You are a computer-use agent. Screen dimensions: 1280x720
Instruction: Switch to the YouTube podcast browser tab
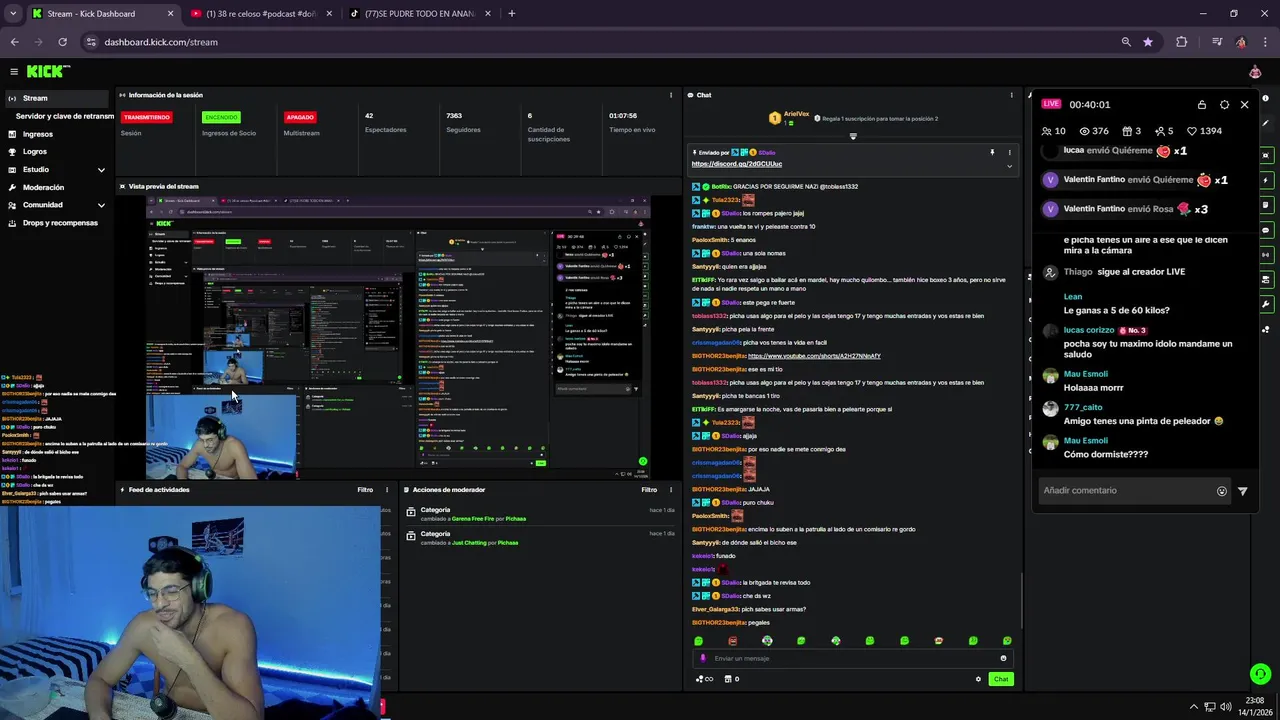pyautogui.click(x=260, y=14)
